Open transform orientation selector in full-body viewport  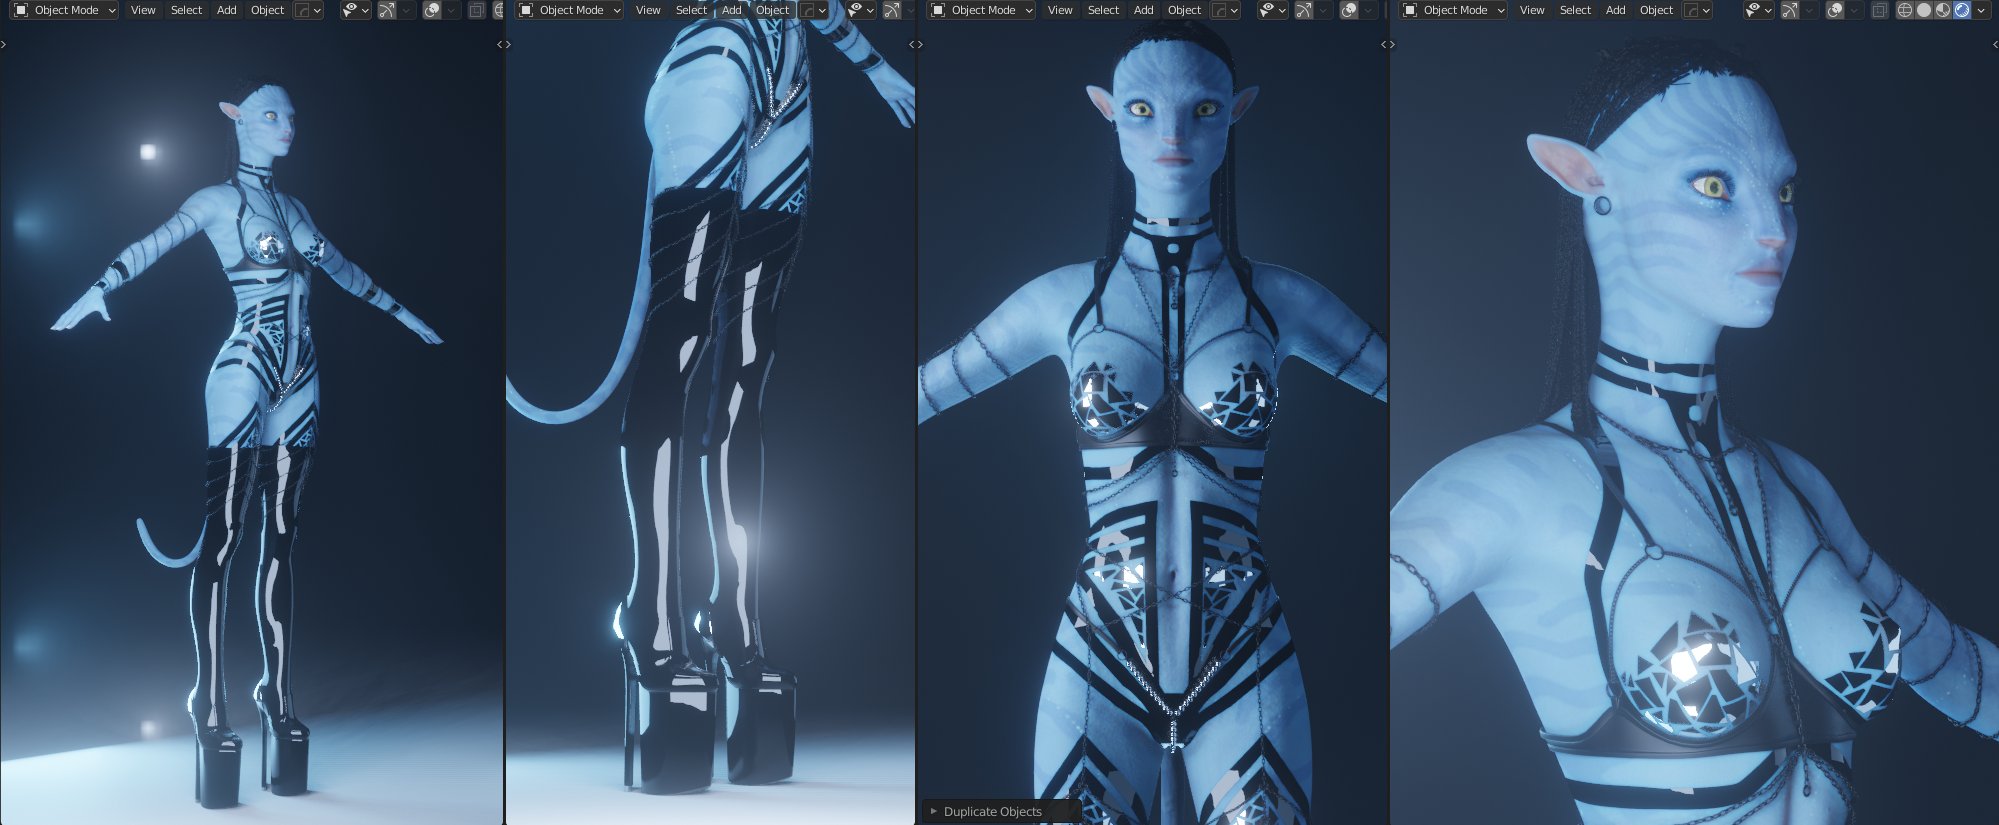click(307, 10)
